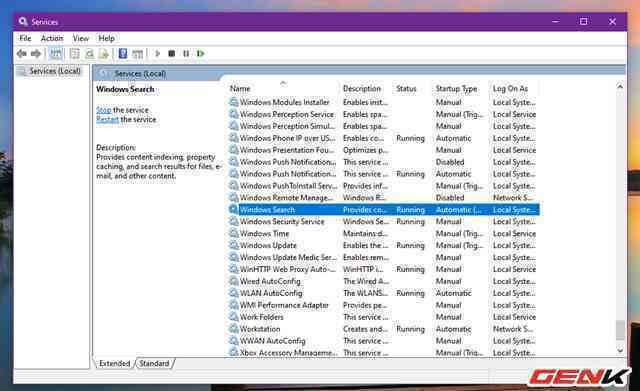The width and height of the screenshot is (640, 391).
Task: Sort by the Name column header
Action: tap(283, 89)
